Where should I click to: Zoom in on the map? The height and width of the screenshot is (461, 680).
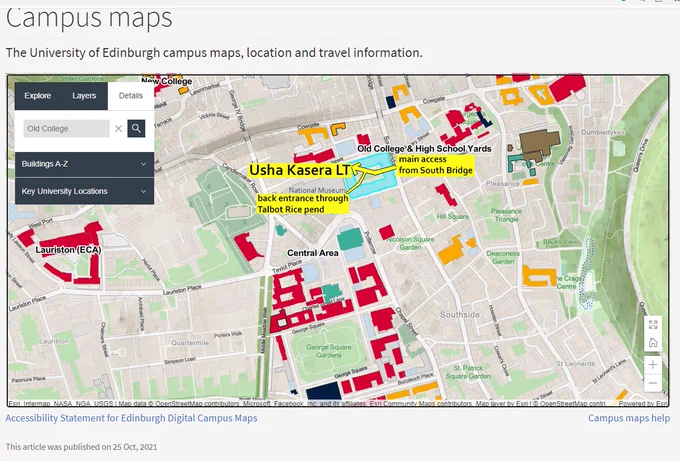pyautogui.click(x=653, y=364)
